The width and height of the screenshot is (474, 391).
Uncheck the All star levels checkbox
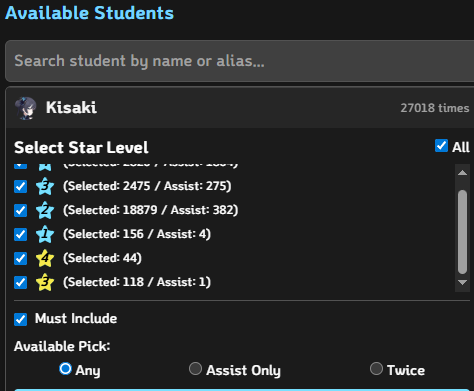coord(441,146)
